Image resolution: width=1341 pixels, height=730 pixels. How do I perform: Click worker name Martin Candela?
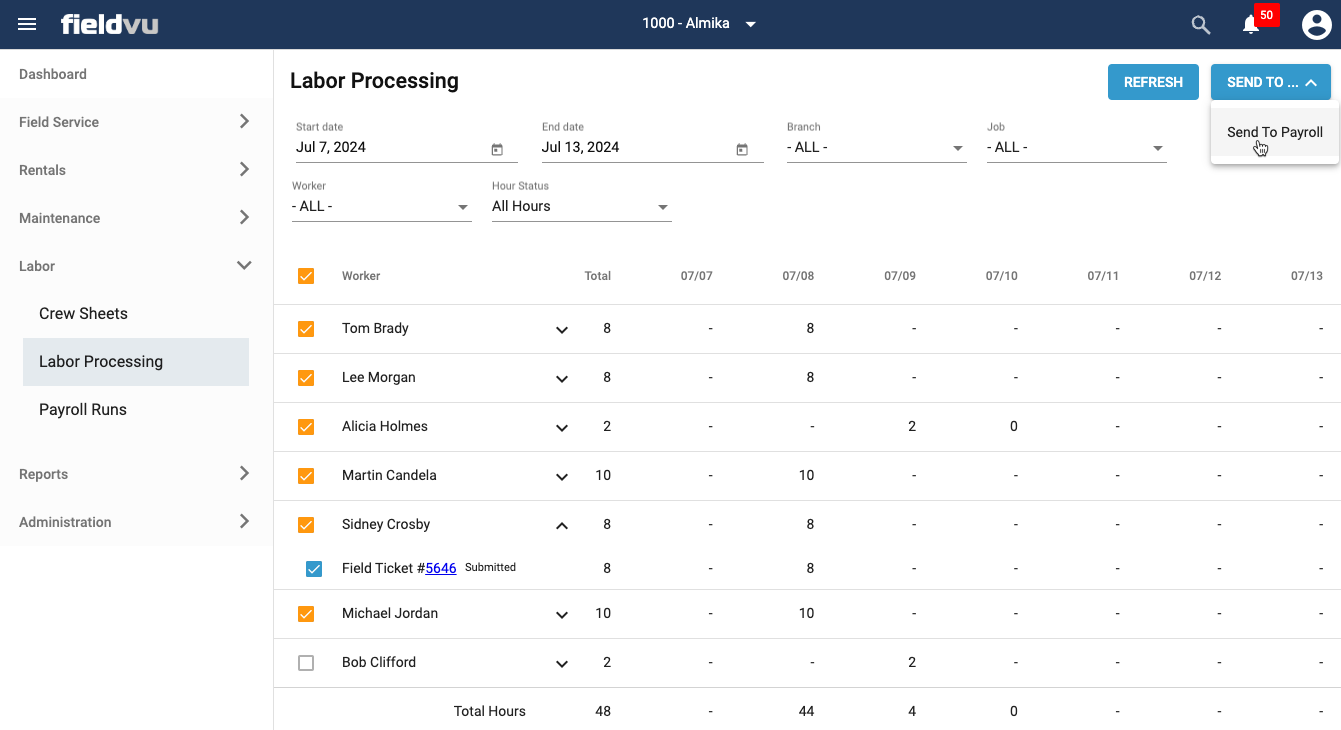tap(389, 475)
